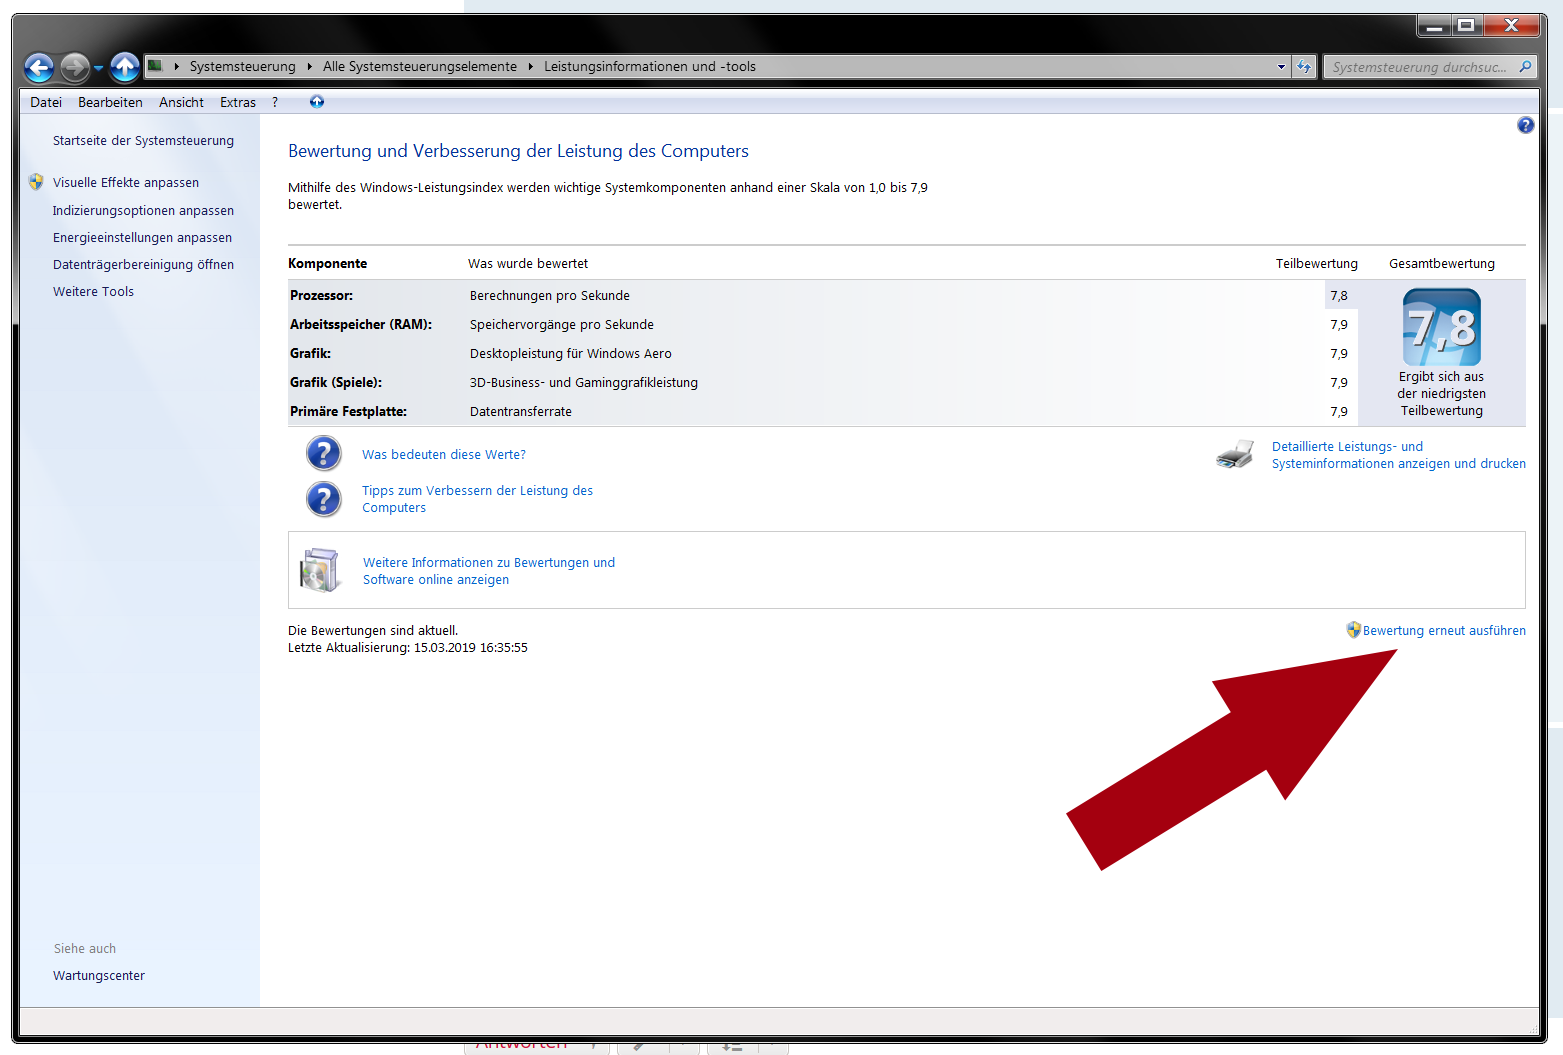Screen dimensions: 1563x1055
Task: Open the Ansicht menu
Action: [x=181, y=102]
